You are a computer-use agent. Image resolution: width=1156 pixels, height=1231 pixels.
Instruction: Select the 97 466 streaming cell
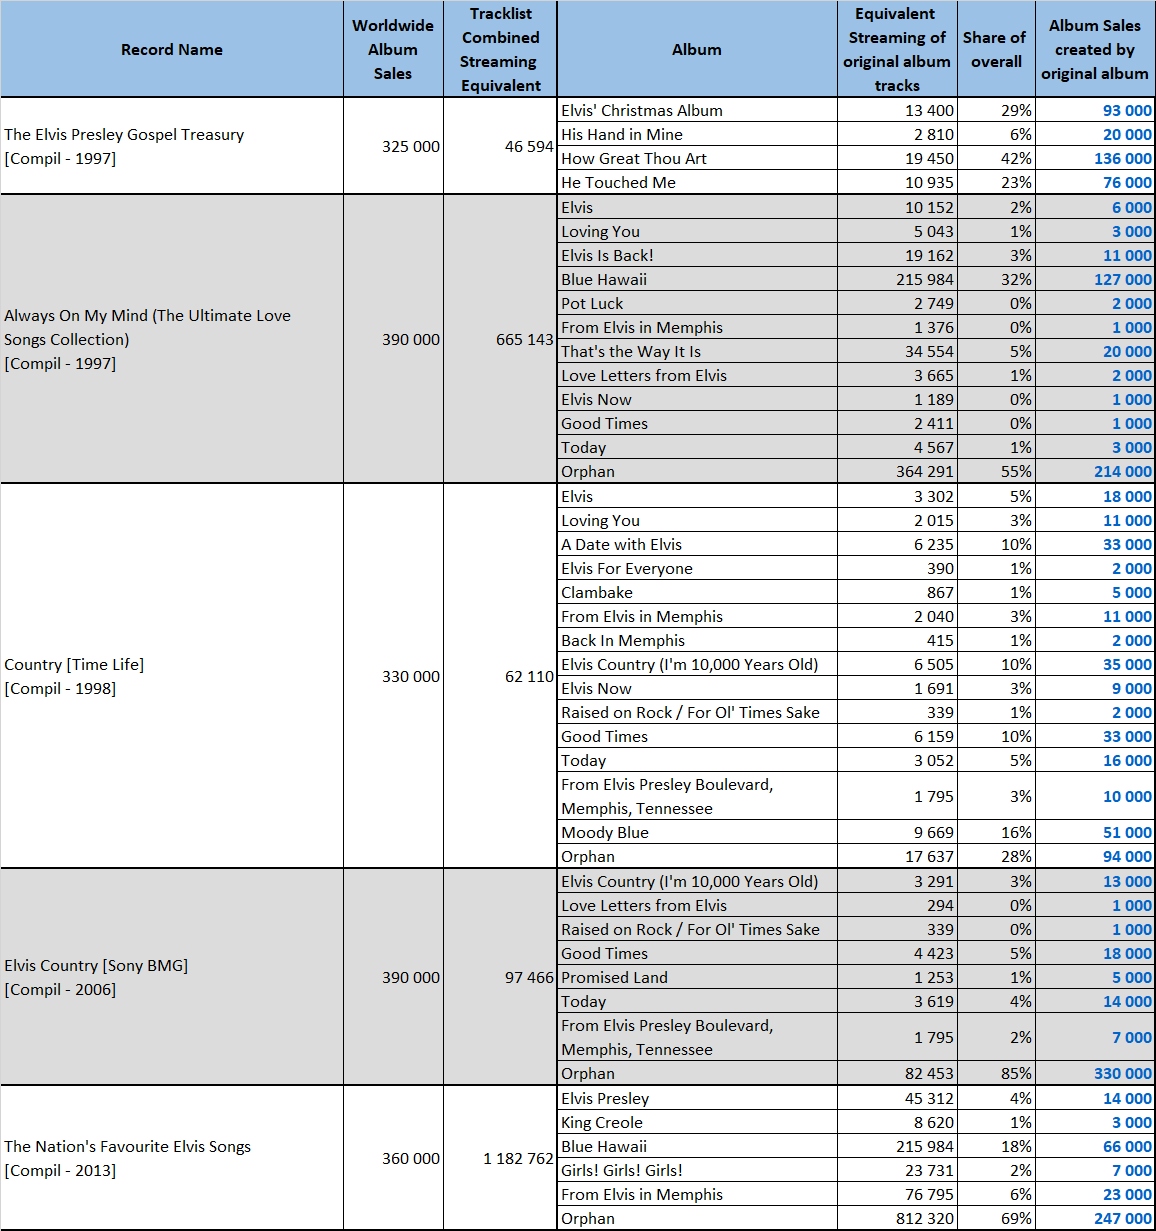[x=500, y=977]
